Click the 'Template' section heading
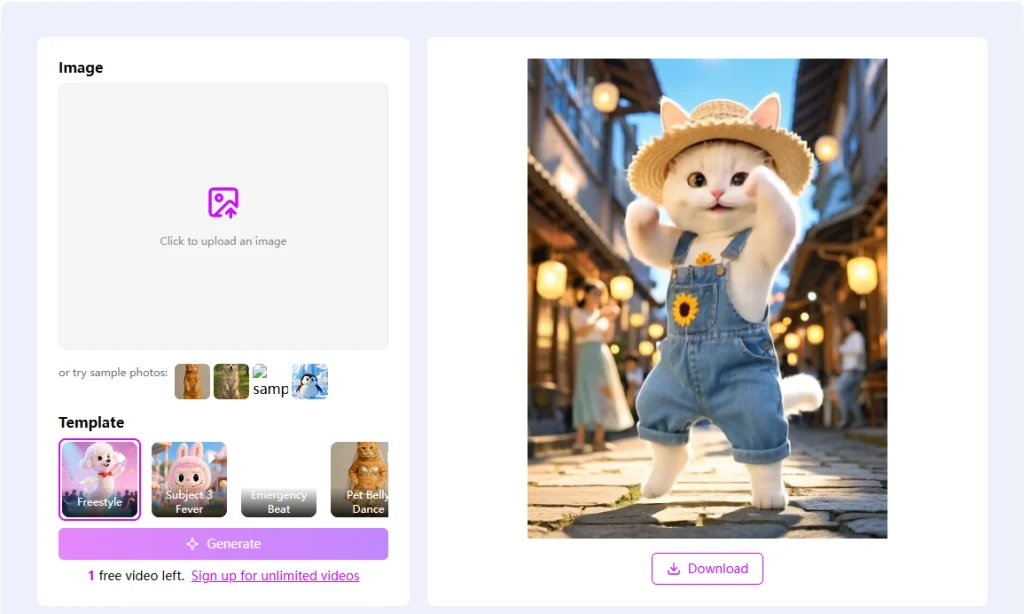This screenshot has width=1024, height=614. pos(91,423)
